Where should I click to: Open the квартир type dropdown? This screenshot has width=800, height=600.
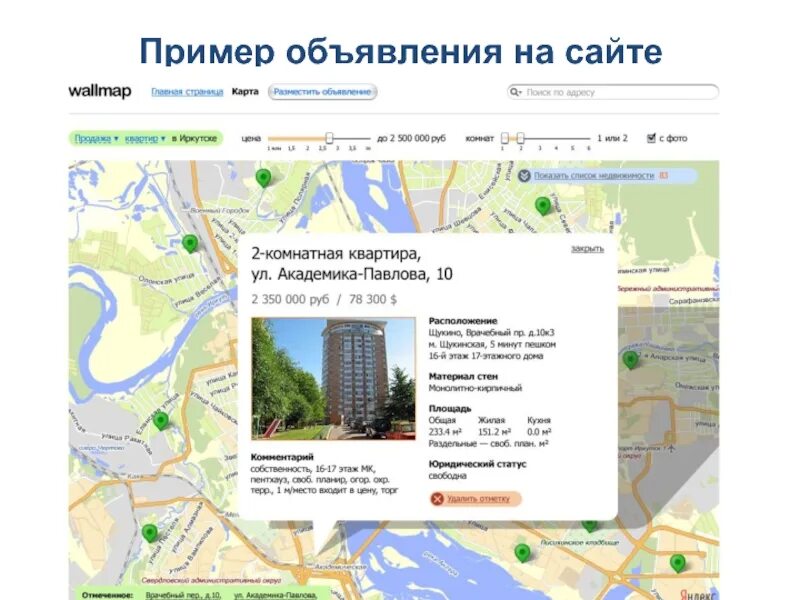pos(145,138)
